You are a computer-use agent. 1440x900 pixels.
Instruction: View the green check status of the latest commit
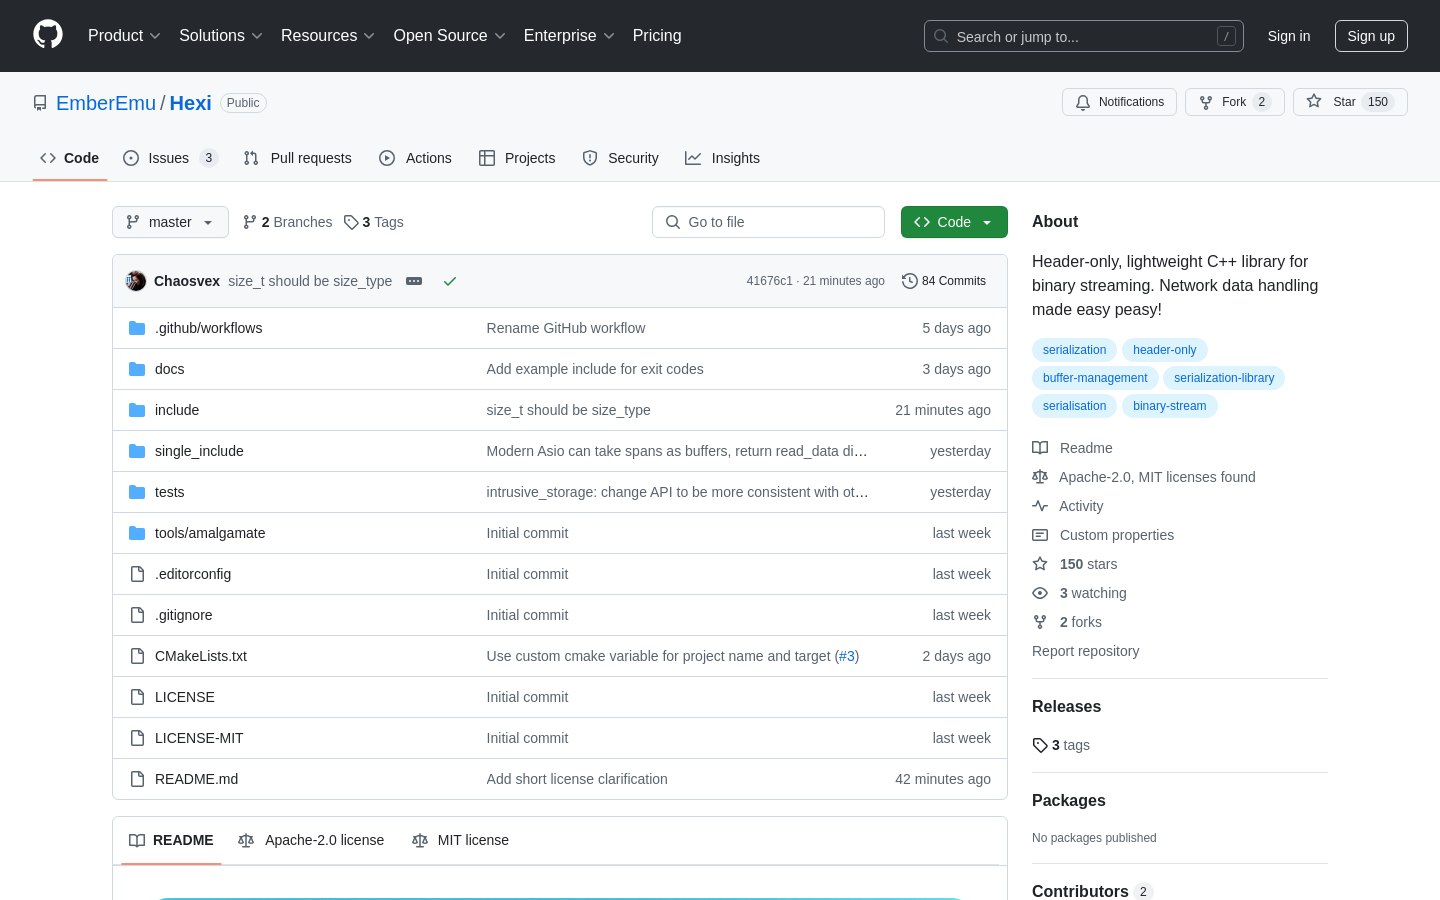450,281
